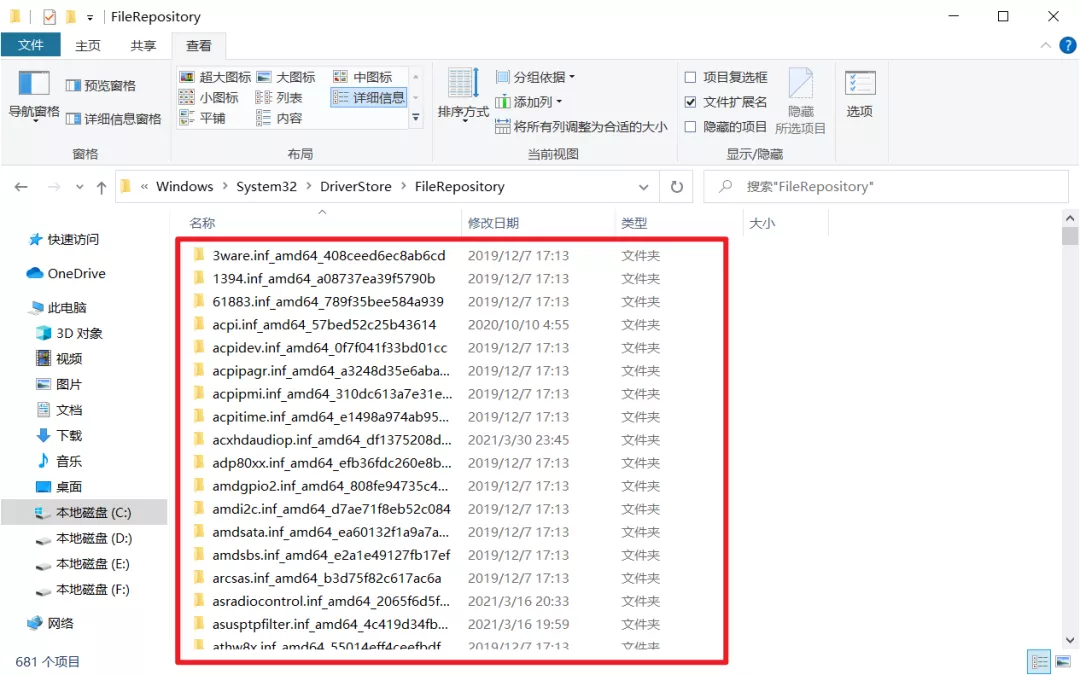Switch to extra large icons (超大图标) layout

pos(215,77)
